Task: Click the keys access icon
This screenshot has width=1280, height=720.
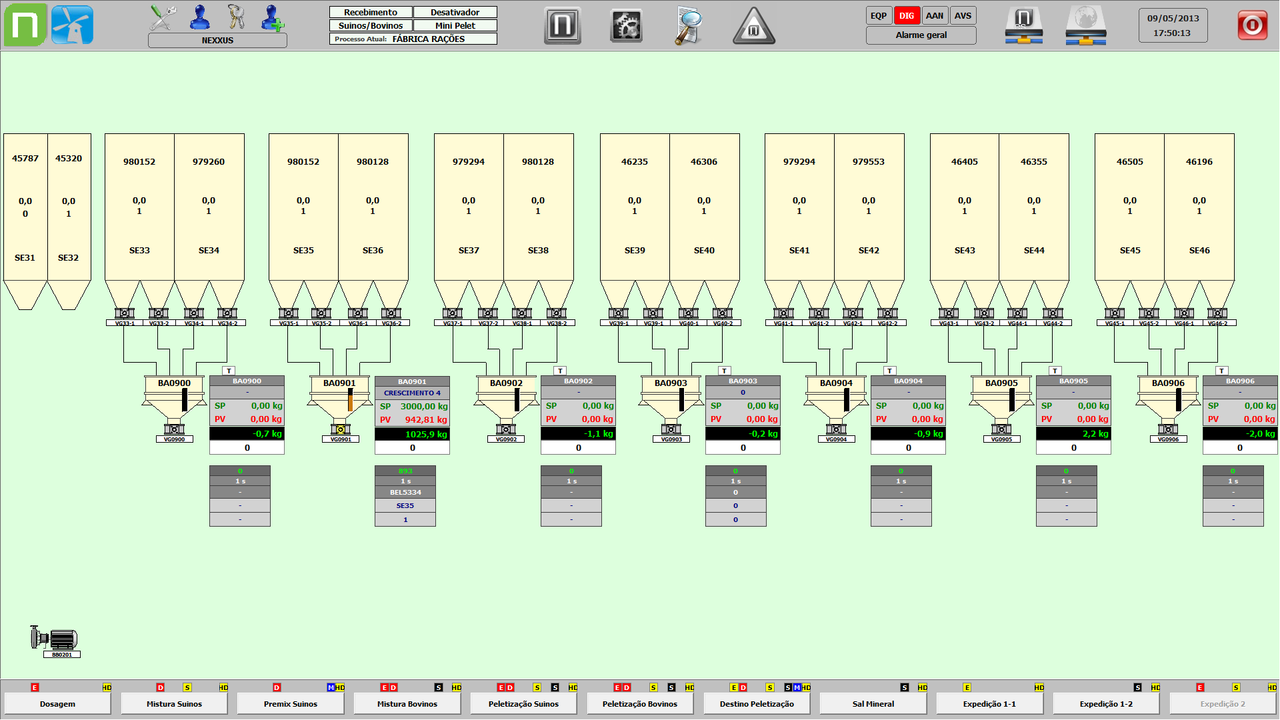Action: pos(236,16)
